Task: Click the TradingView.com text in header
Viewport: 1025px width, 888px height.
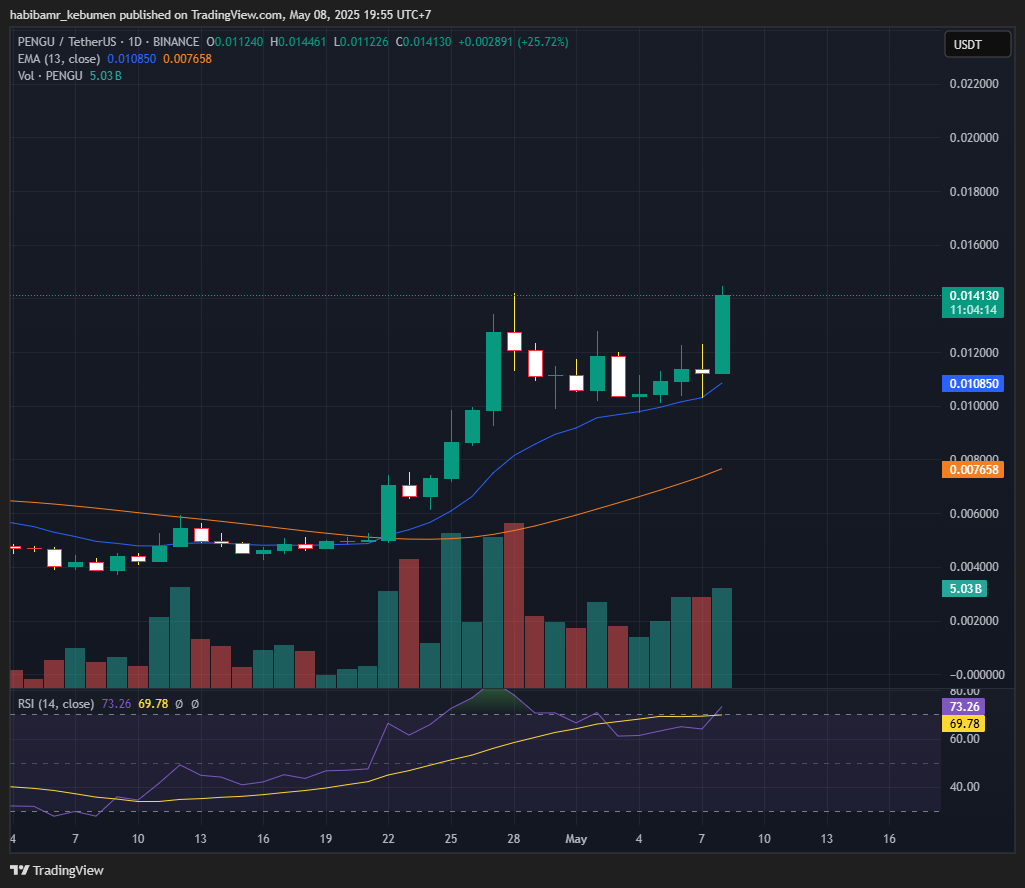Action: pyautogui.click(x=225, y=15)
